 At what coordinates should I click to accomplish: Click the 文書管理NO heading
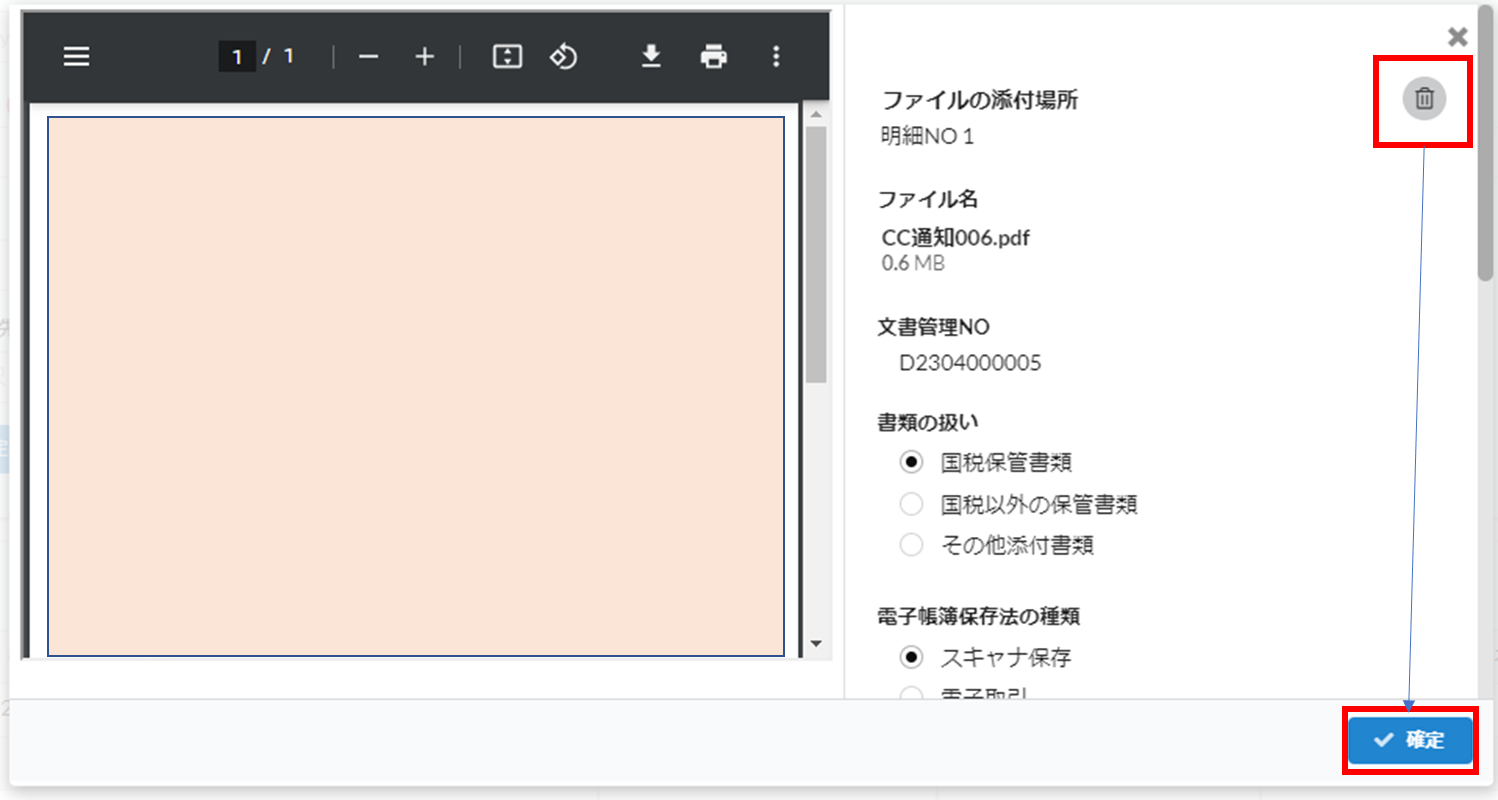click(934, 327)
